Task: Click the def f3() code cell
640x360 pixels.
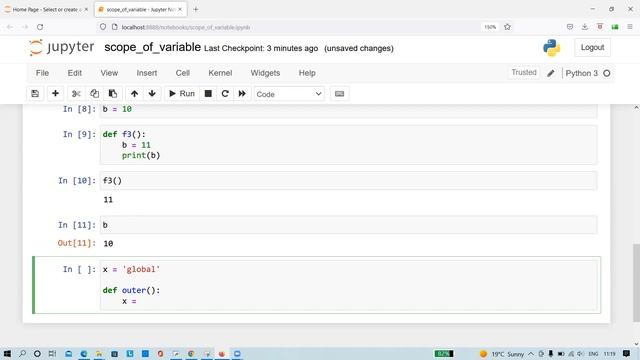Action: [x=349, y=145]
